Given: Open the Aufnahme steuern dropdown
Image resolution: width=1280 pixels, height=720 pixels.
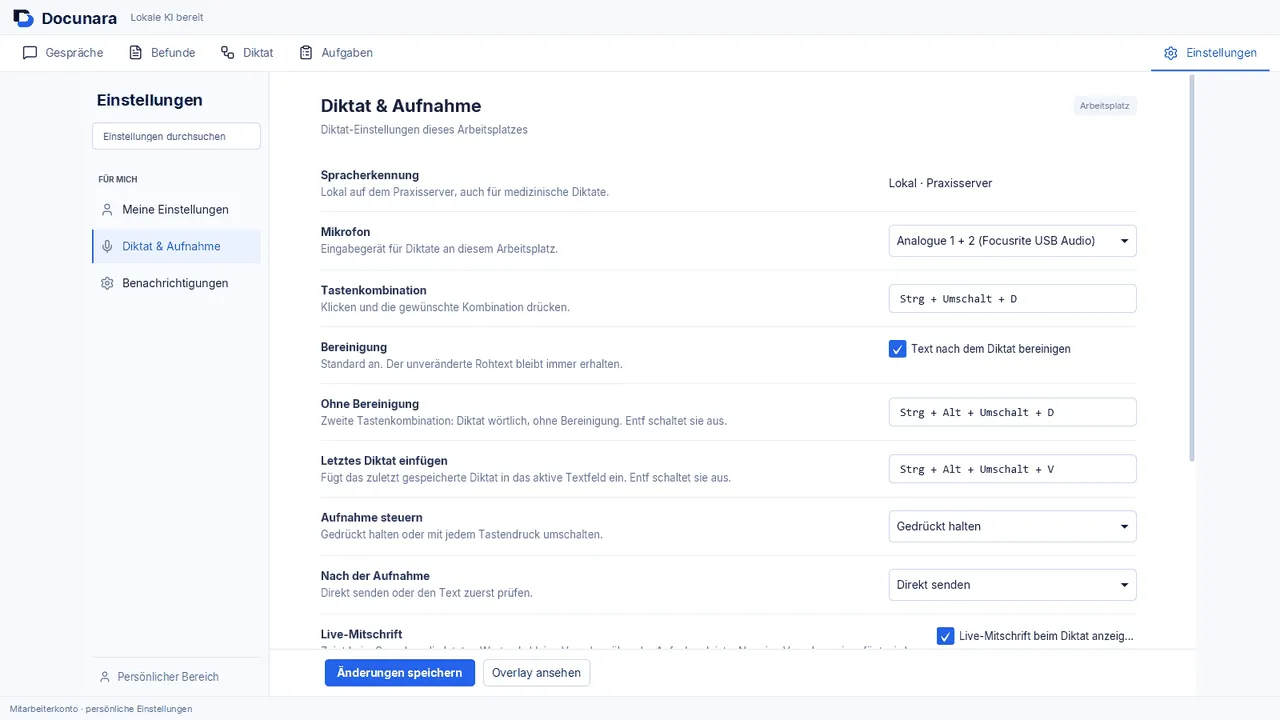Looking at the screenshot, I should (x=1012, y=527).
